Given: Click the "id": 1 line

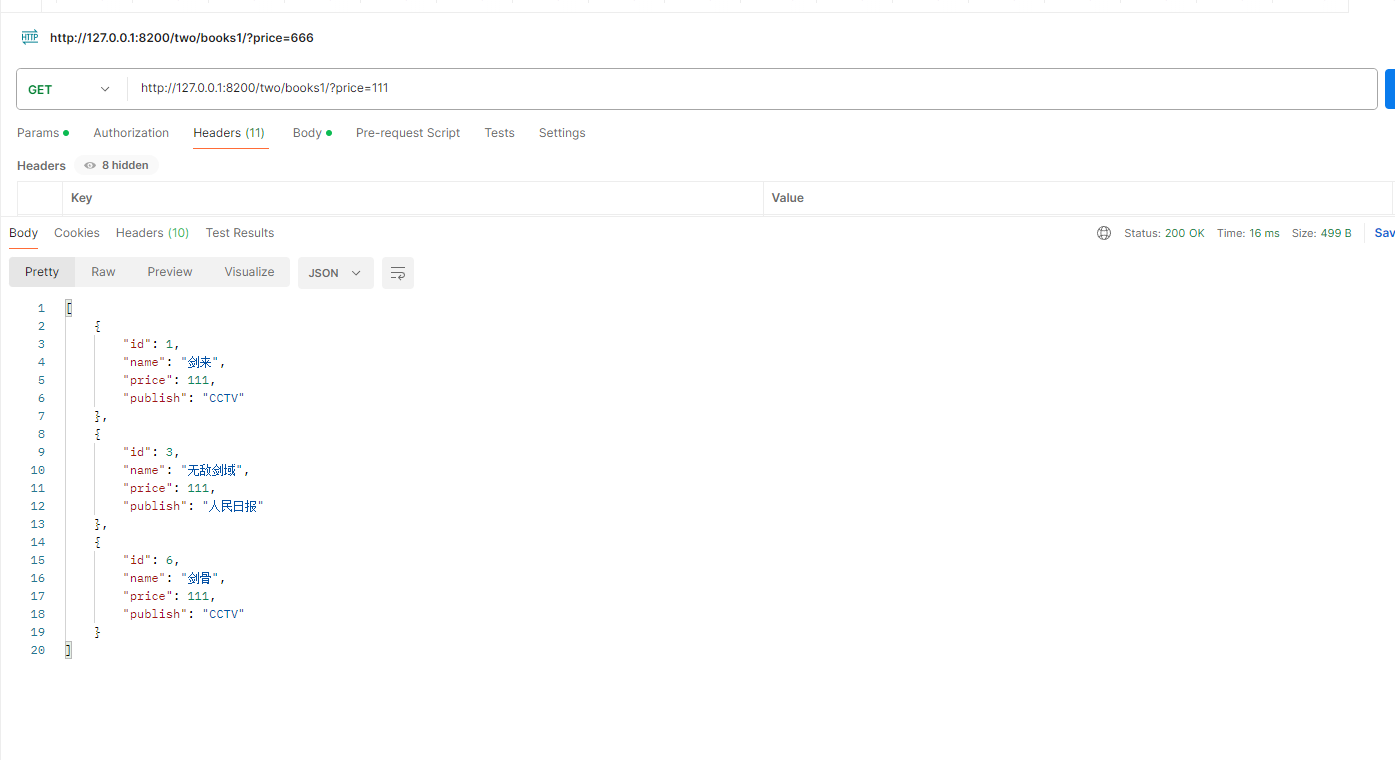Looking at the screenshot, I should click(x=151, y=344).
